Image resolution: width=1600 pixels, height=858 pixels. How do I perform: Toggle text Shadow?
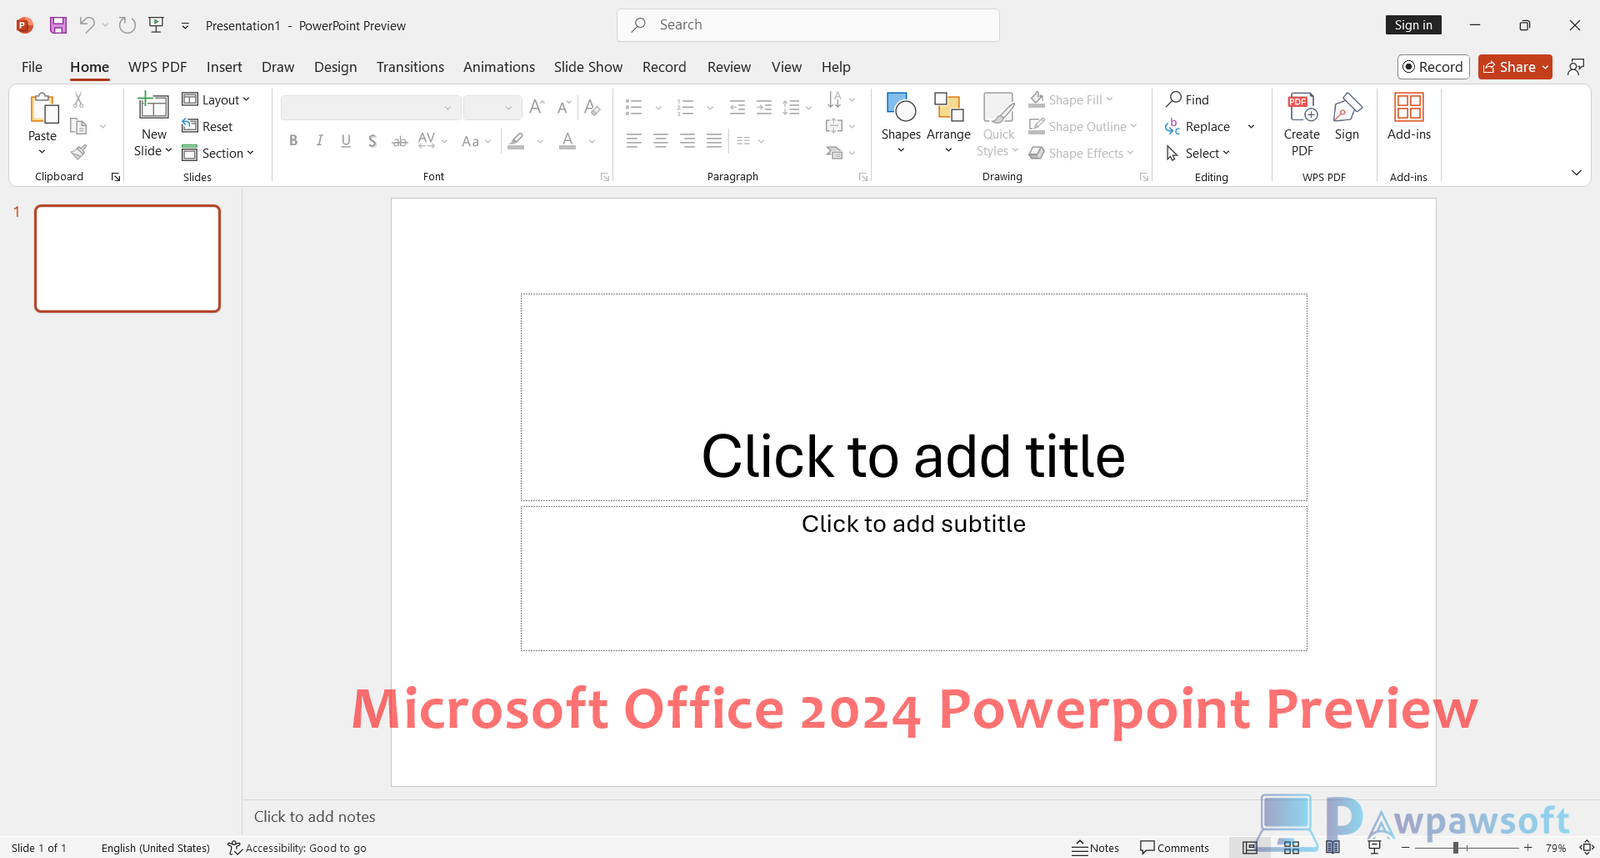[x=372, y=141]
